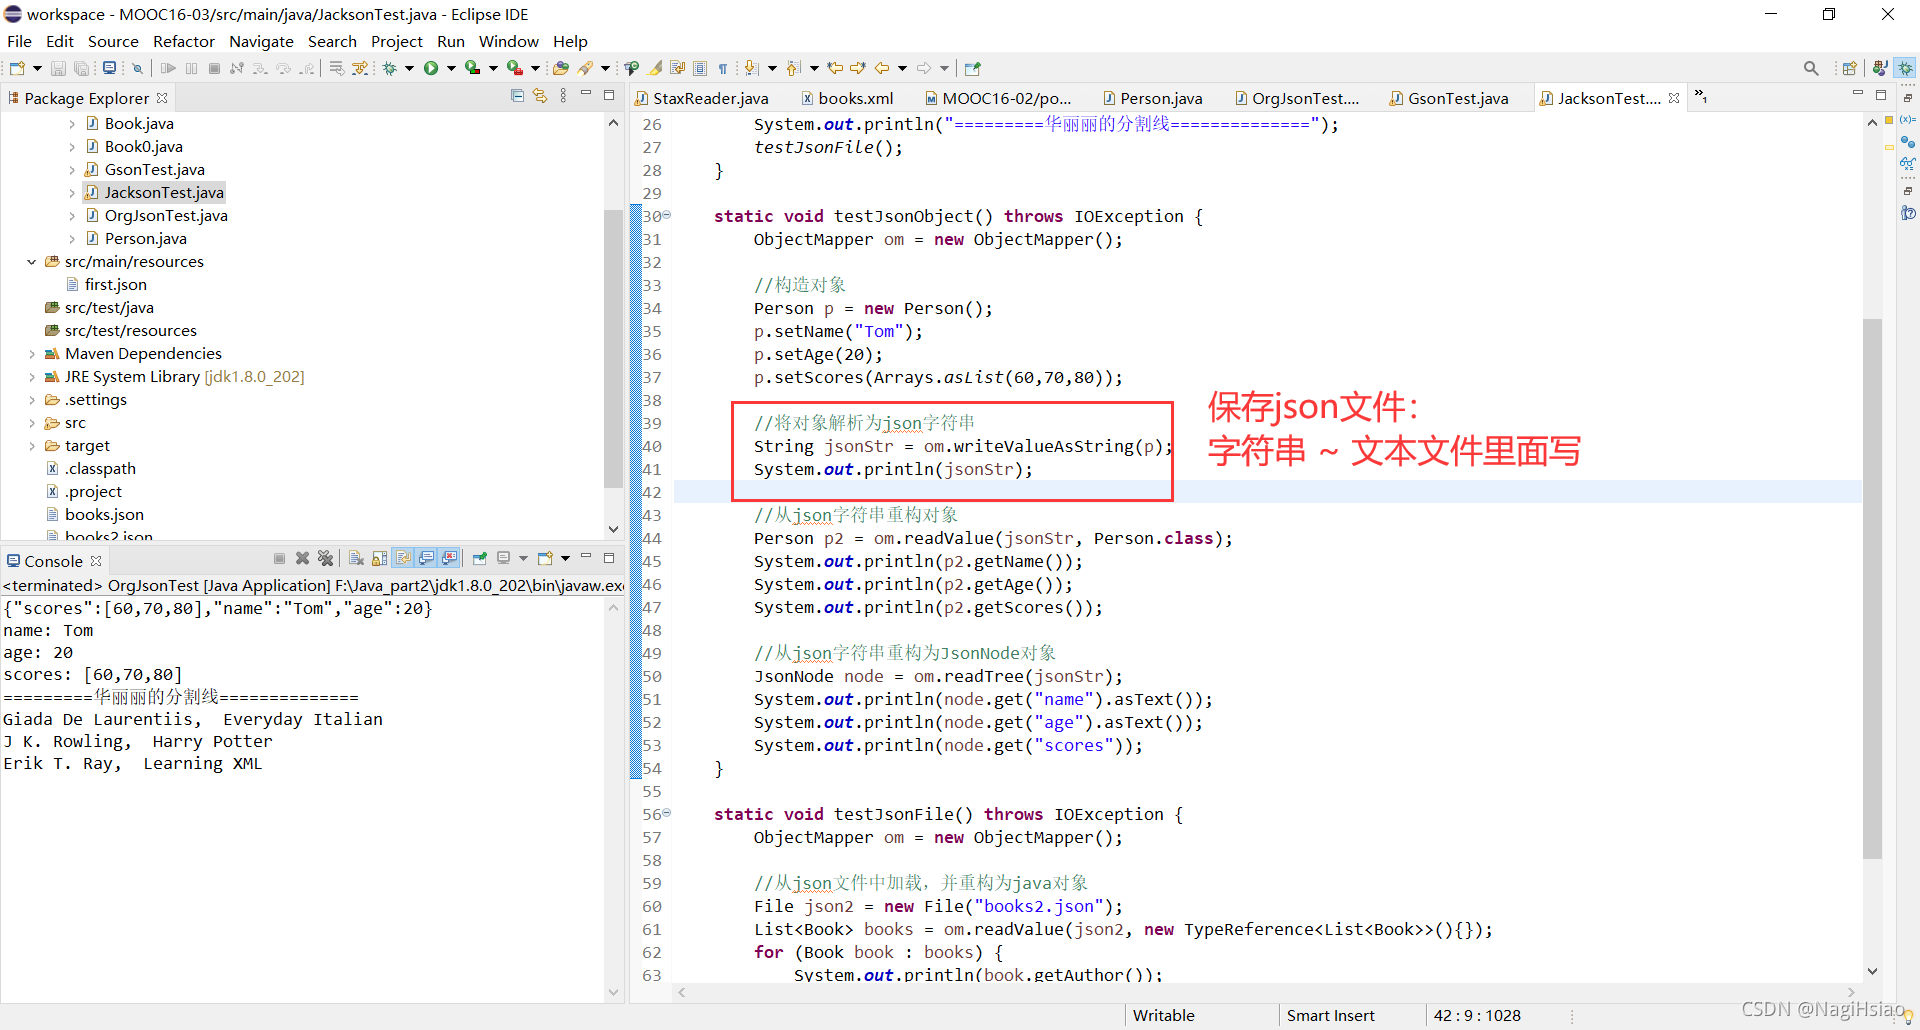
Task: Select first.json in Package Explorer
Action: 116,285
